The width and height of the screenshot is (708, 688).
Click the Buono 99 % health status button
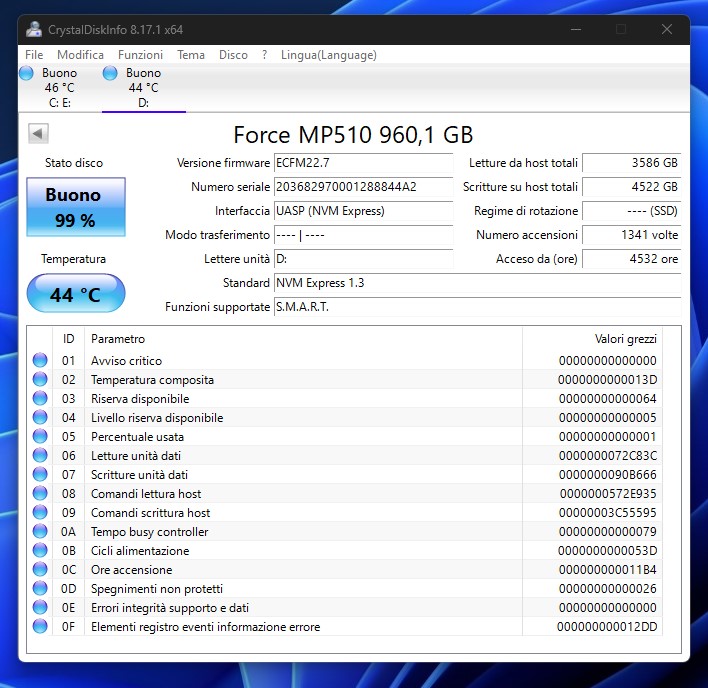coord(76,206)
